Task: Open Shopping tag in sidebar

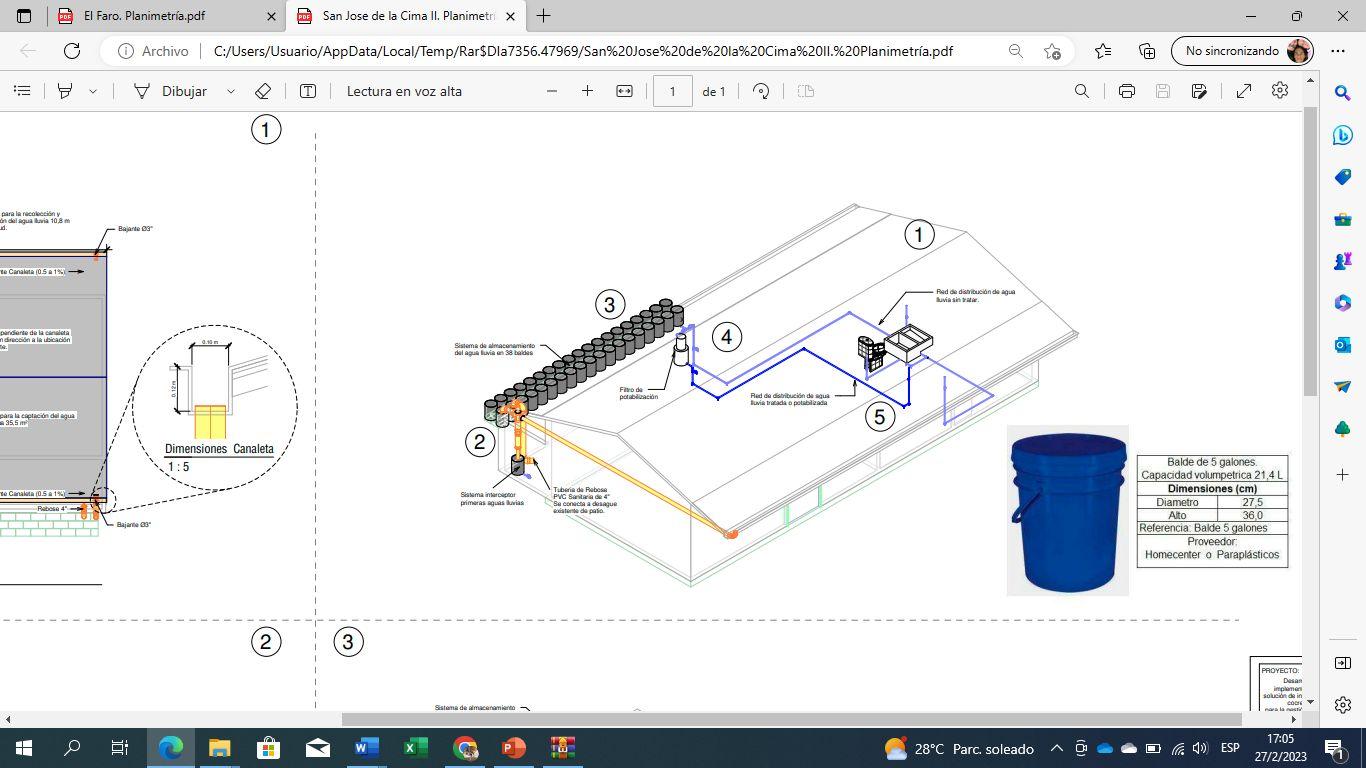Action: (1343, 177)
